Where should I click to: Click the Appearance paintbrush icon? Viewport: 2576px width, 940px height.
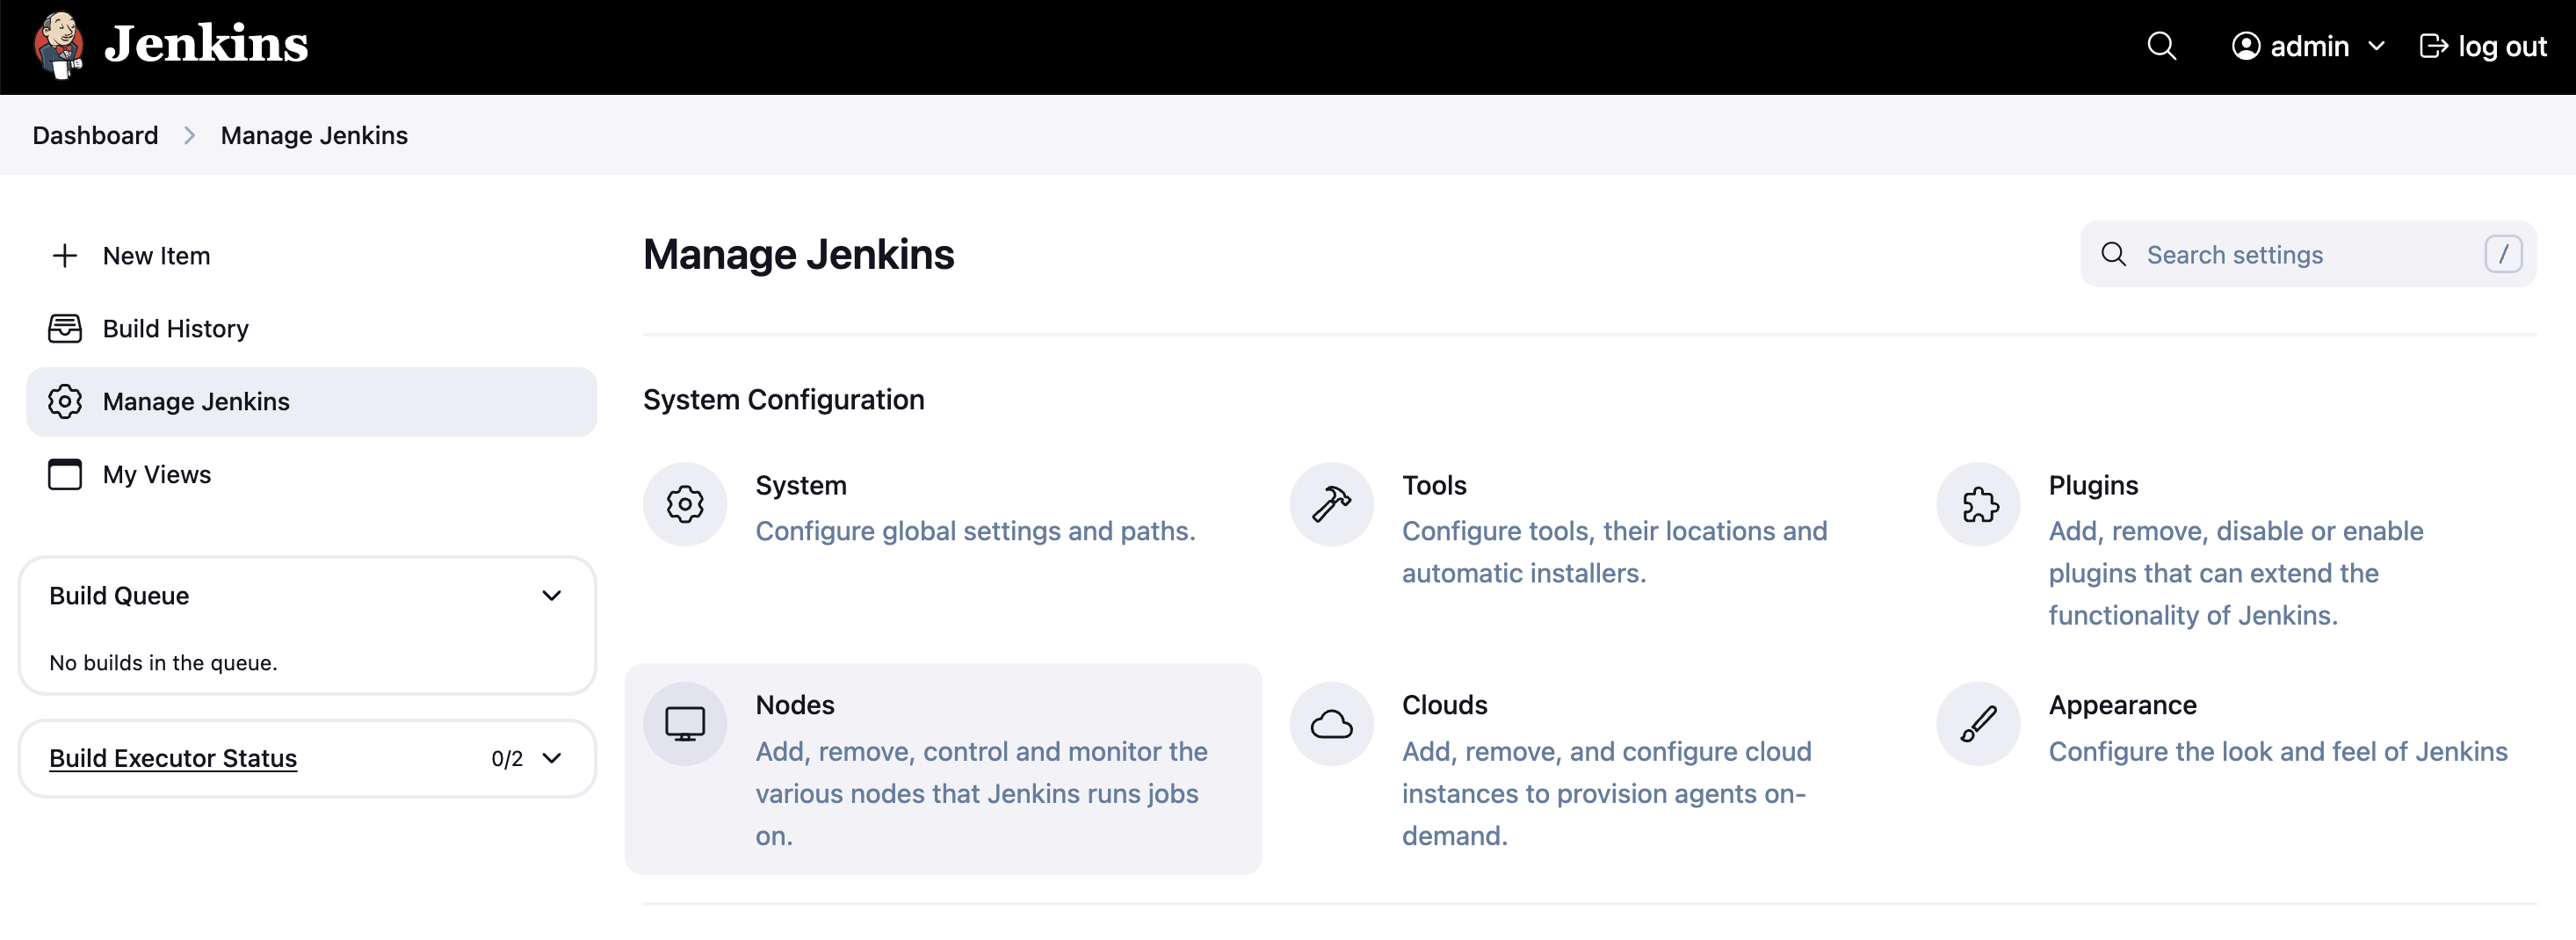coord(1978,724)
